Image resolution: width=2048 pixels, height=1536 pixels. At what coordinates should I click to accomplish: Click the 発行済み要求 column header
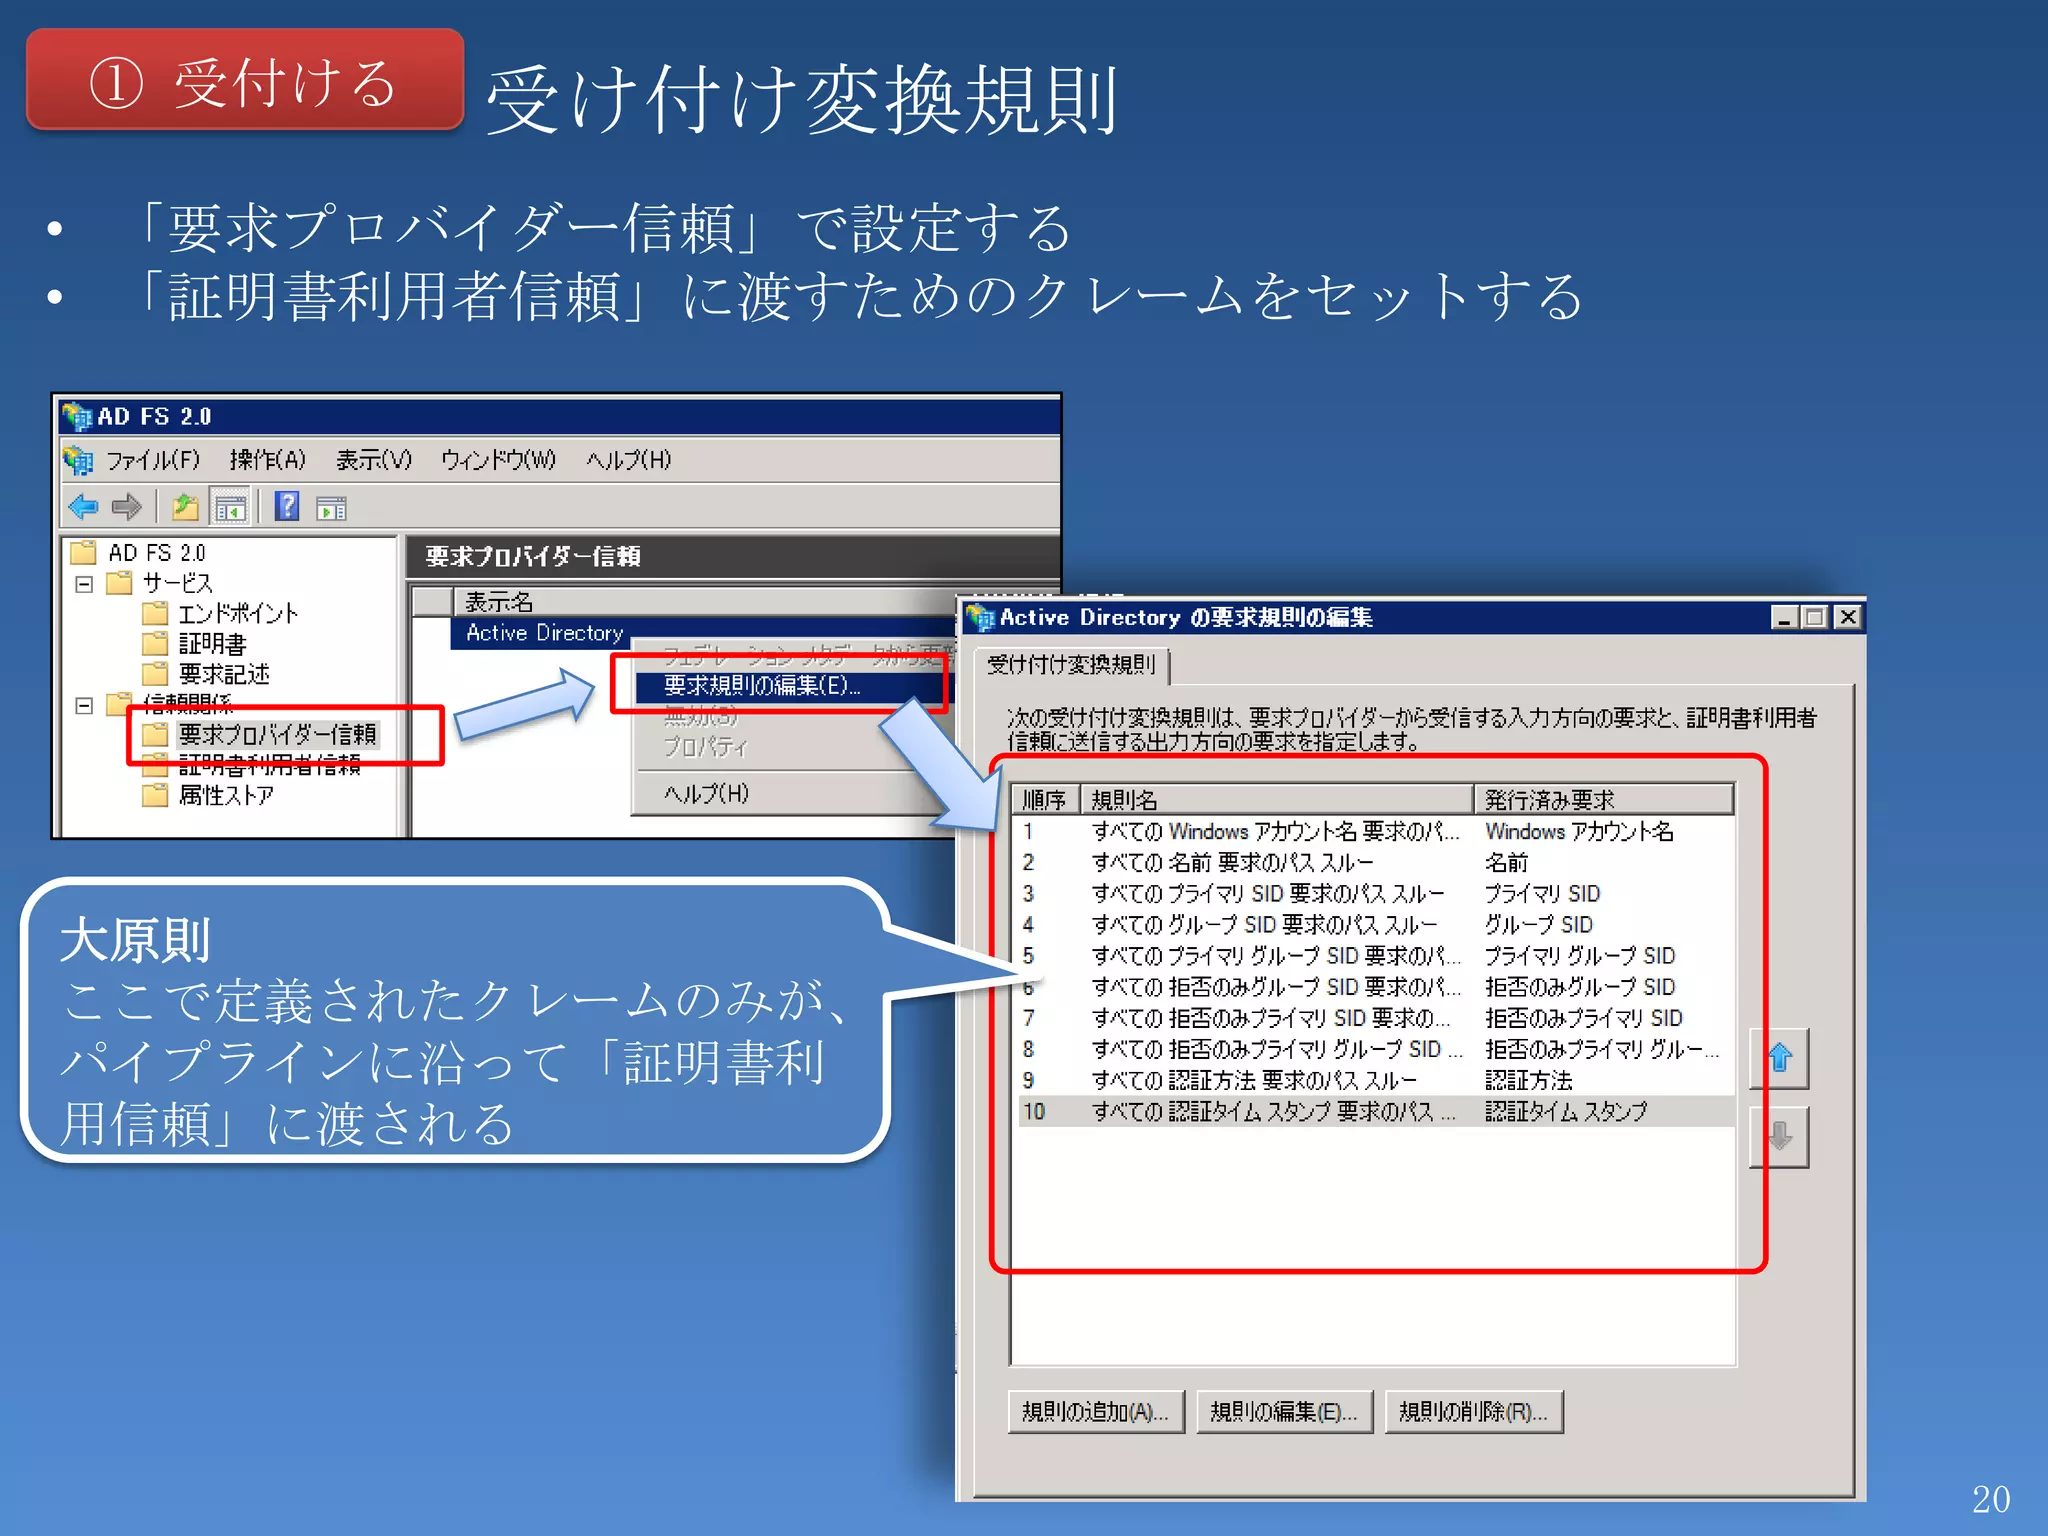click(x=1603, y=800)
